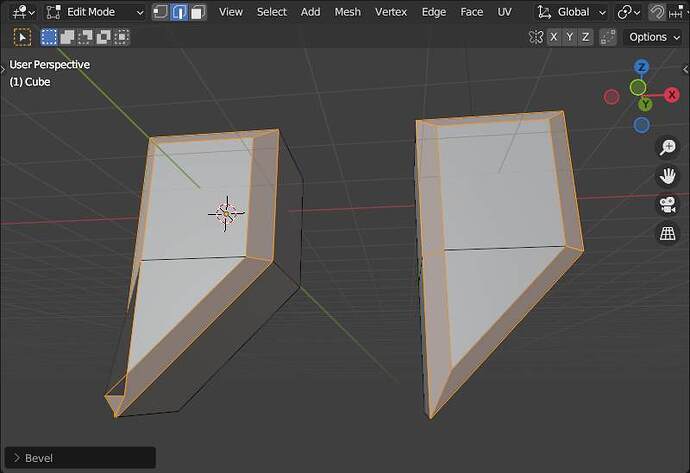The image size is (690, 473).
Task: Expand the left toolbar arrow
Action: 3,69
